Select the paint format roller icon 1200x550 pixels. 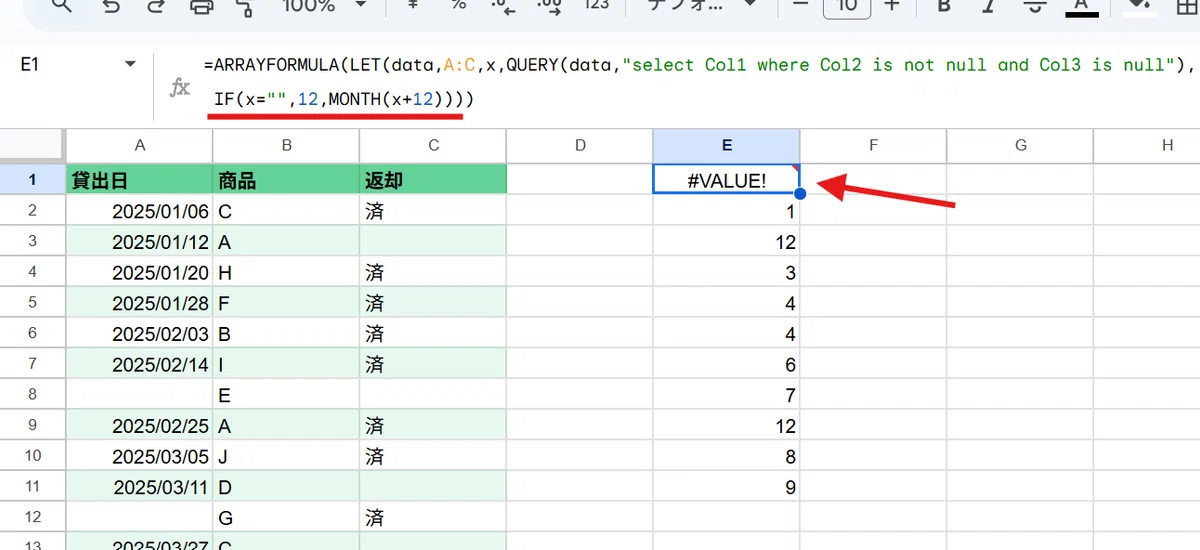pos(244,6)
